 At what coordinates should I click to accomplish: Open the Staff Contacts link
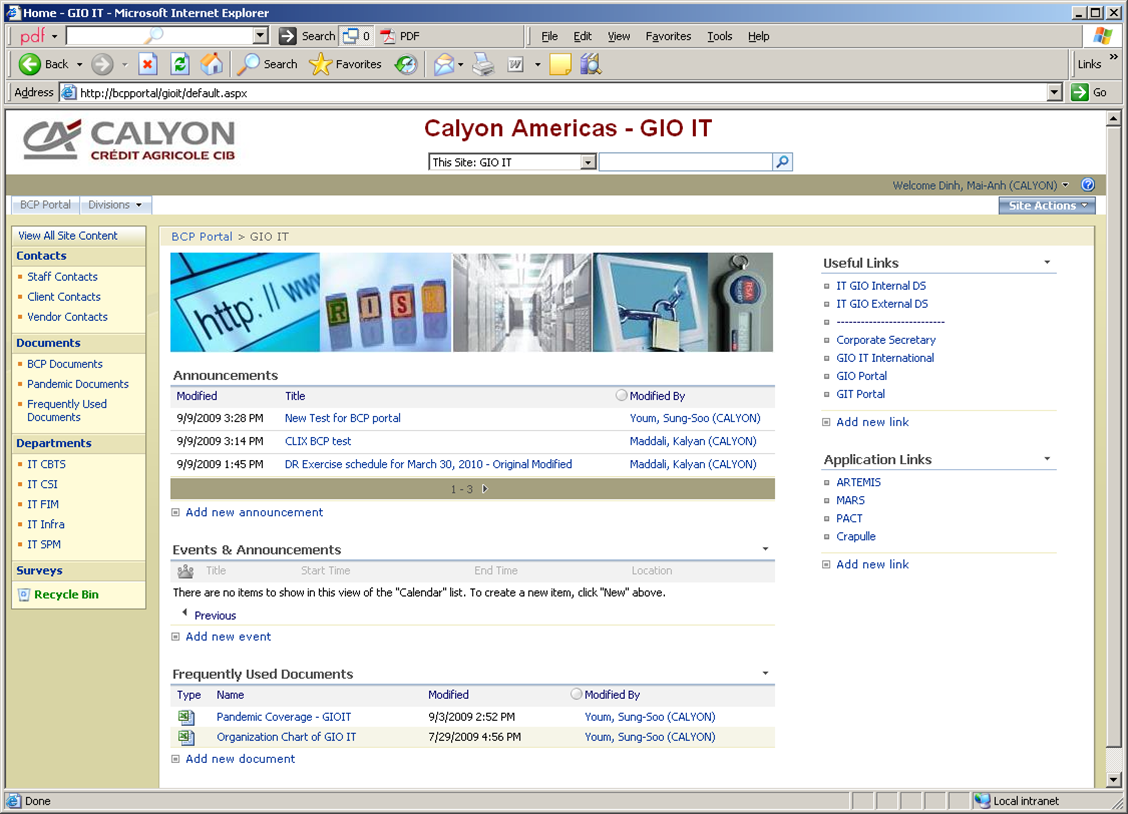63,277
